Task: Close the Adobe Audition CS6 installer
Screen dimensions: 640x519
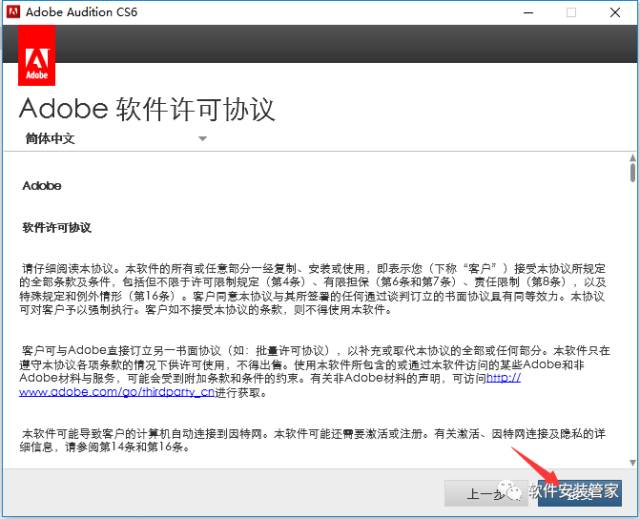Action: point(617,12)
